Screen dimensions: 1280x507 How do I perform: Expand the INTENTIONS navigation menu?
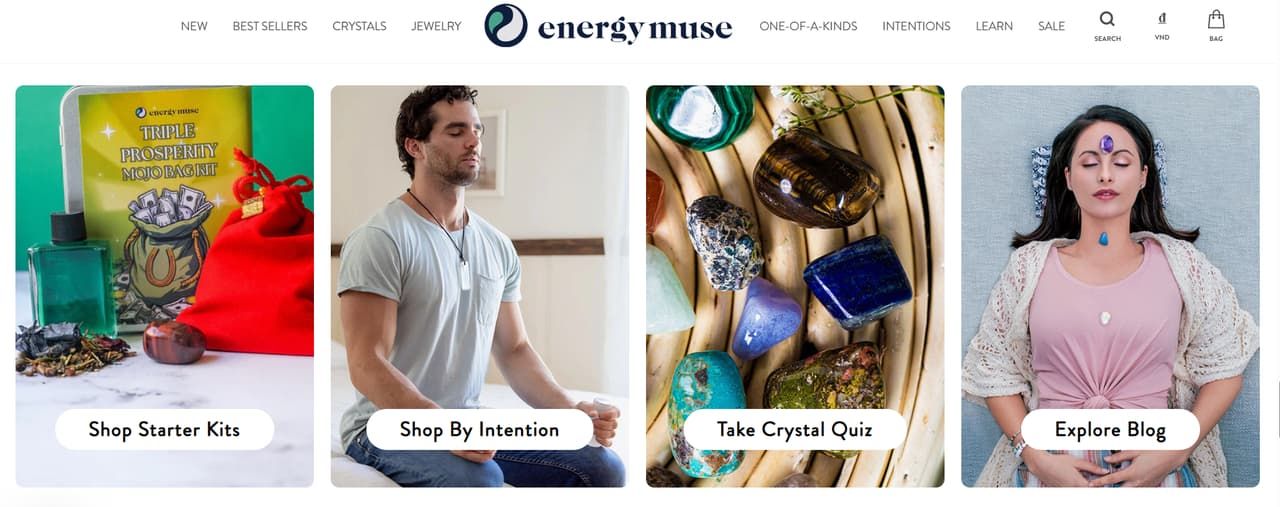click(x=916, y=26)
